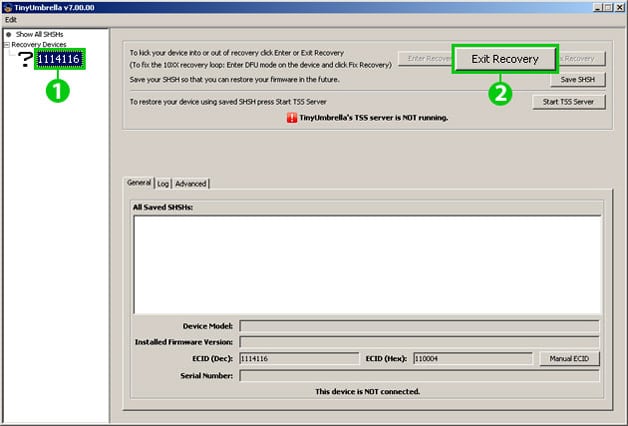Select the General tab
Viewport: 628px width, 426px height.
[x=139, y=183]
